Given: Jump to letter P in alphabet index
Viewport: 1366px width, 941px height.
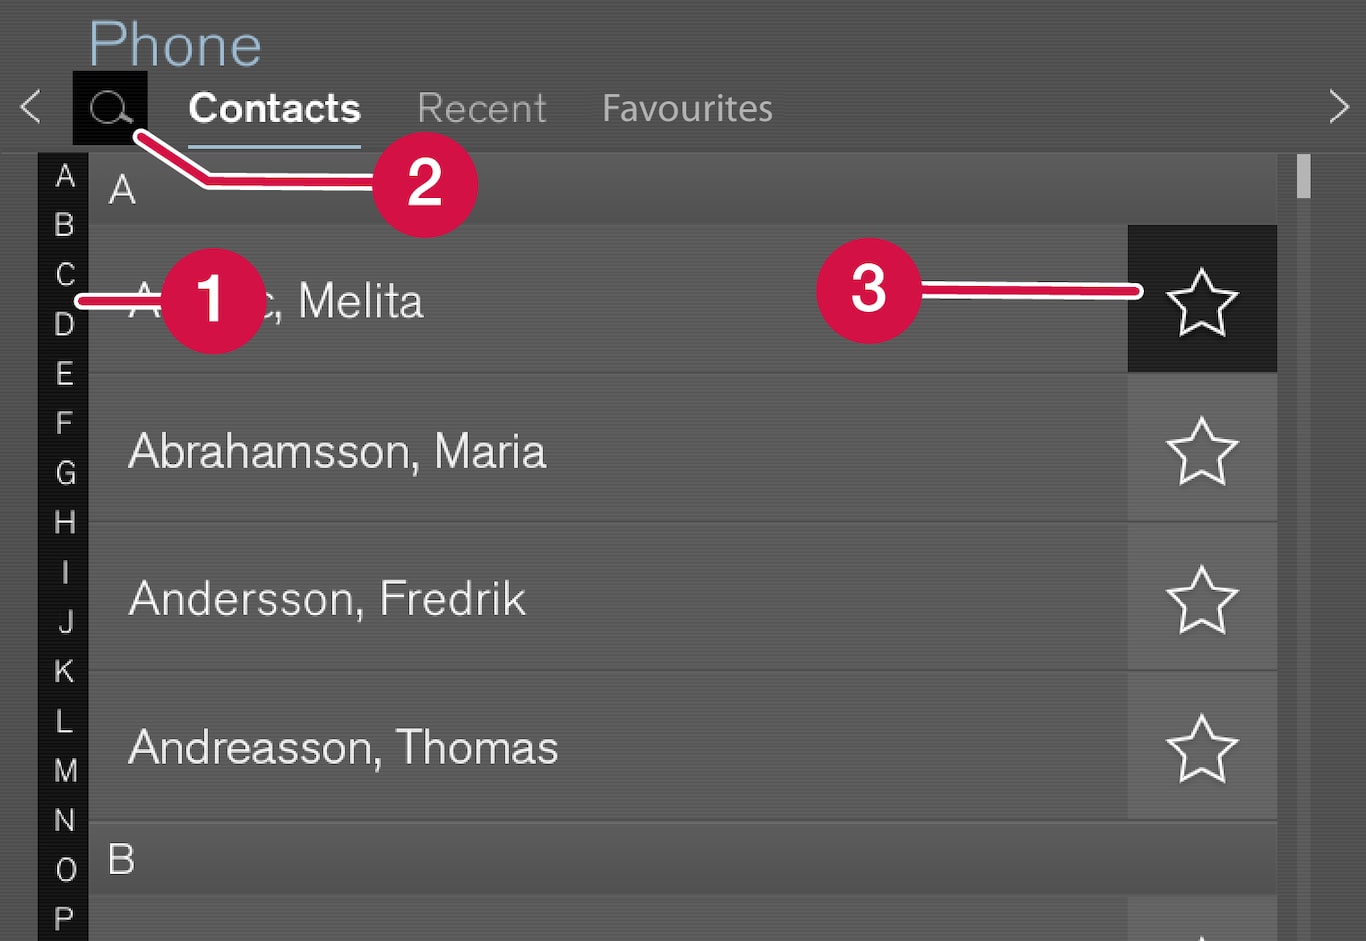Looking at the screenshot, I should click(x=64, y=918).
